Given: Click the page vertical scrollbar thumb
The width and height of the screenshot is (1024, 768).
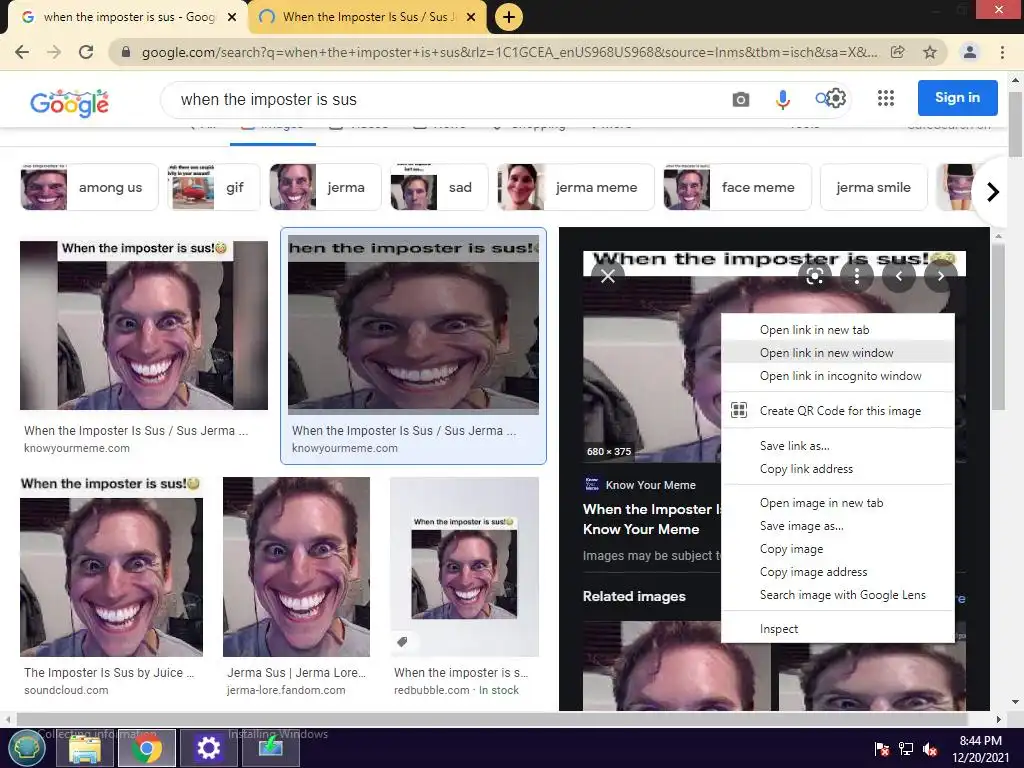Looking at the screenshot, I should (x=1015, y=124).
